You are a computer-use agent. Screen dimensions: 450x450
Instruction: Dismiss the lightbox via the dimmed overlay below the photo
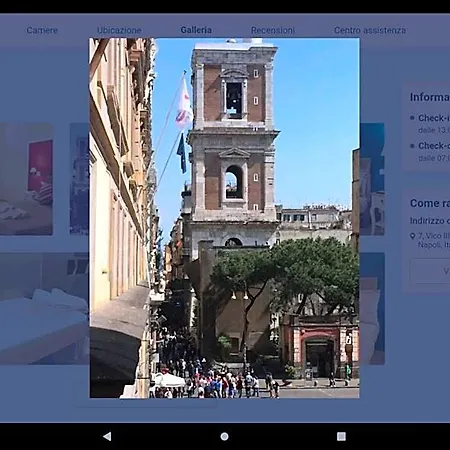(224, 410)
